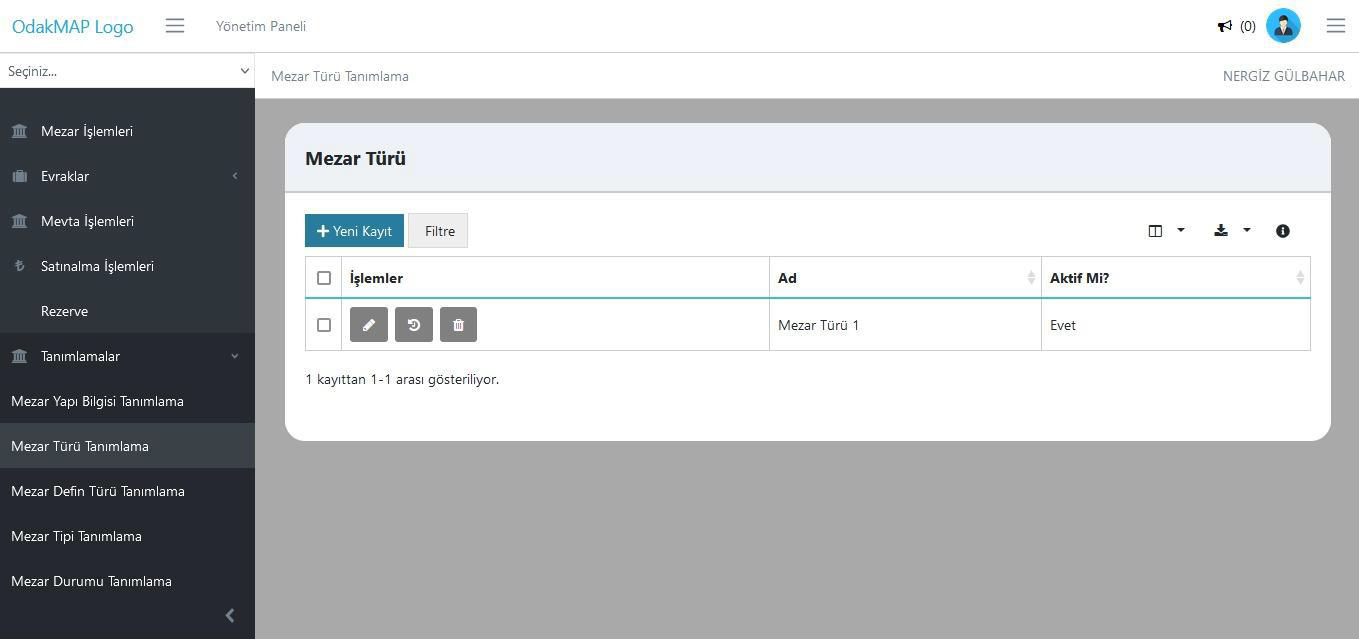This screenshot has width=1359, height=639.
Task: Click the edit pencil icon for Mezar Türü 1
Action: (x=369, y=325)
